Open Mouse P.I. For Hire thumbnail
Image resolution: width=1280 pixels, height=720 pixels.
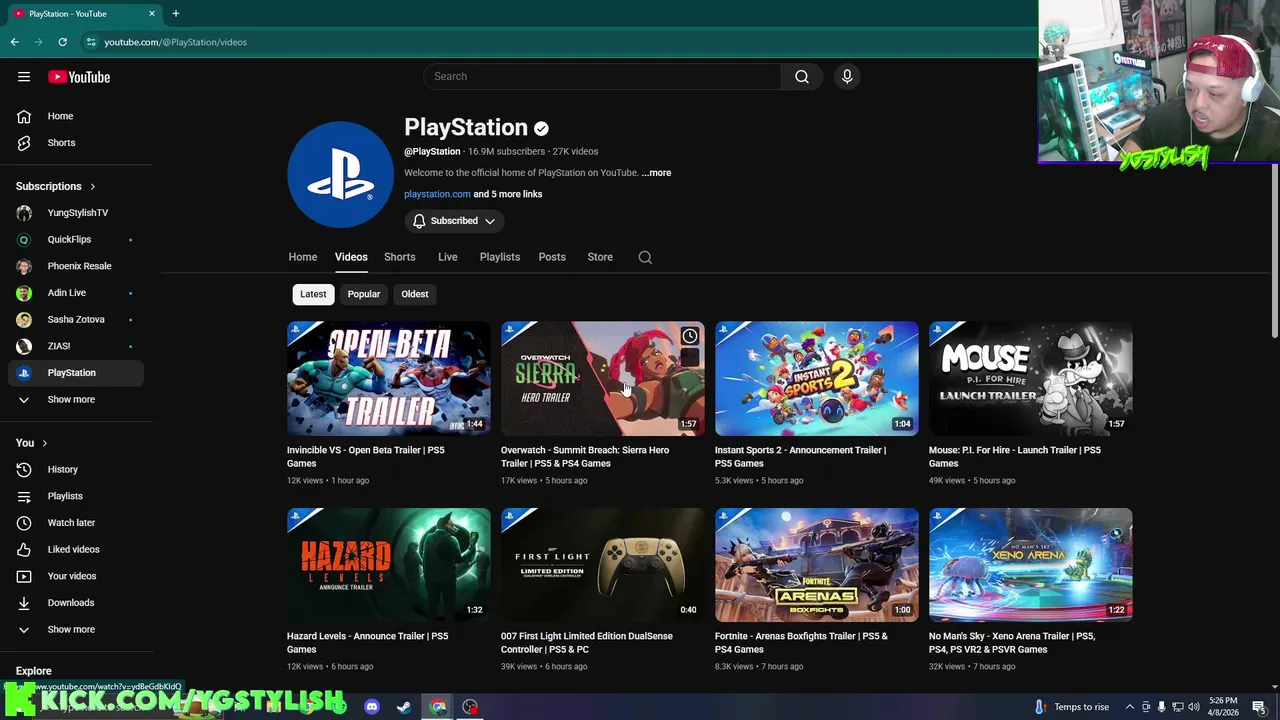pos(1031,379)
